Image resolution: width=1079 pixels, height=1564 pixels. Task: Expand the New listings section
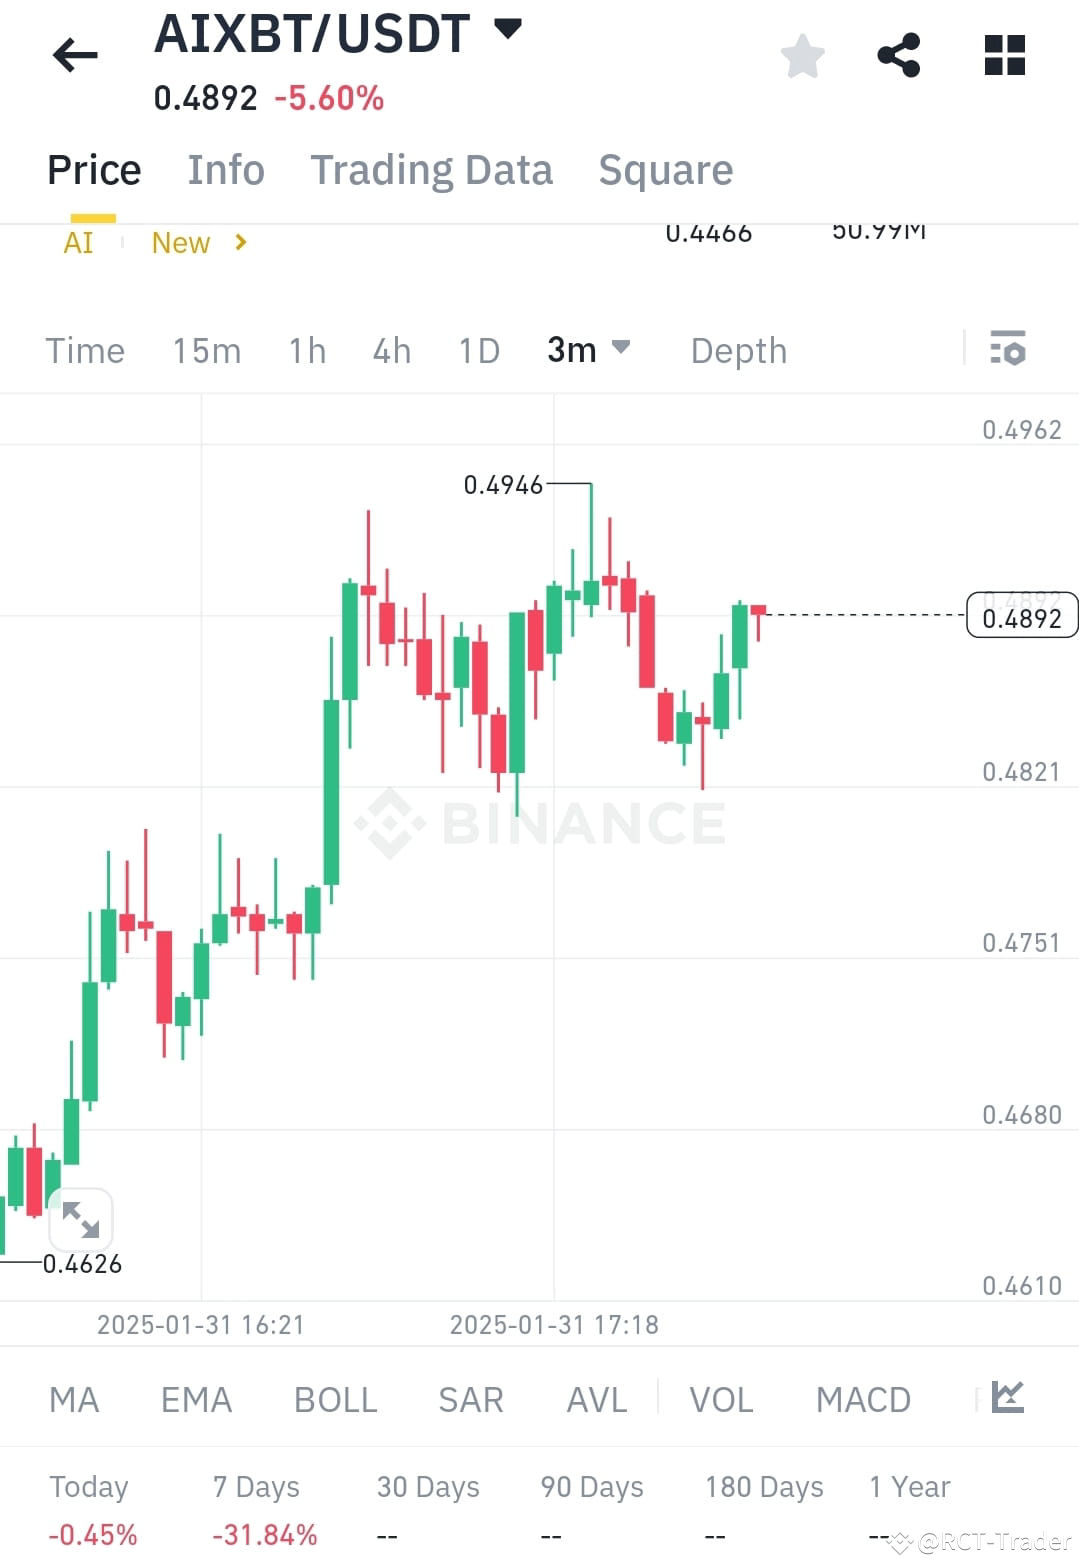click(x=197, y=243)
